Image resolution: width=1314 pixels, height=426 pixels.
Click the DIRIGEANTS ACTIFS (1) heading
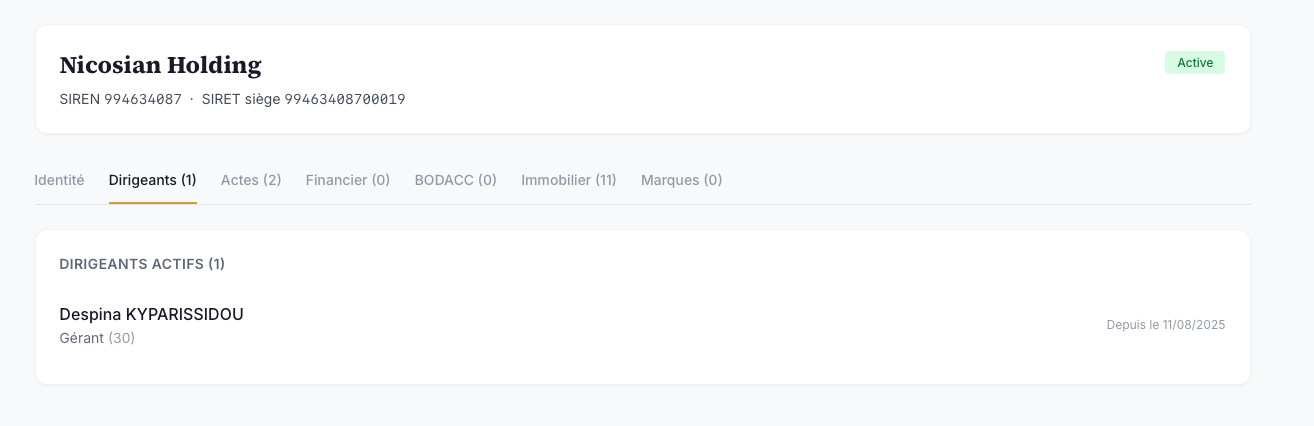click(142, 264)
